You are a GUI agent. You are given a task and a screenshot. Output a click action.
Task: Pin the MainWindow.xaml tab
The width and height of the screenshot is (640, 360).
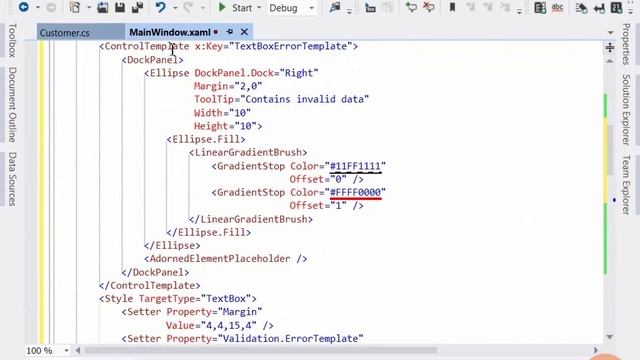point(230,32)
